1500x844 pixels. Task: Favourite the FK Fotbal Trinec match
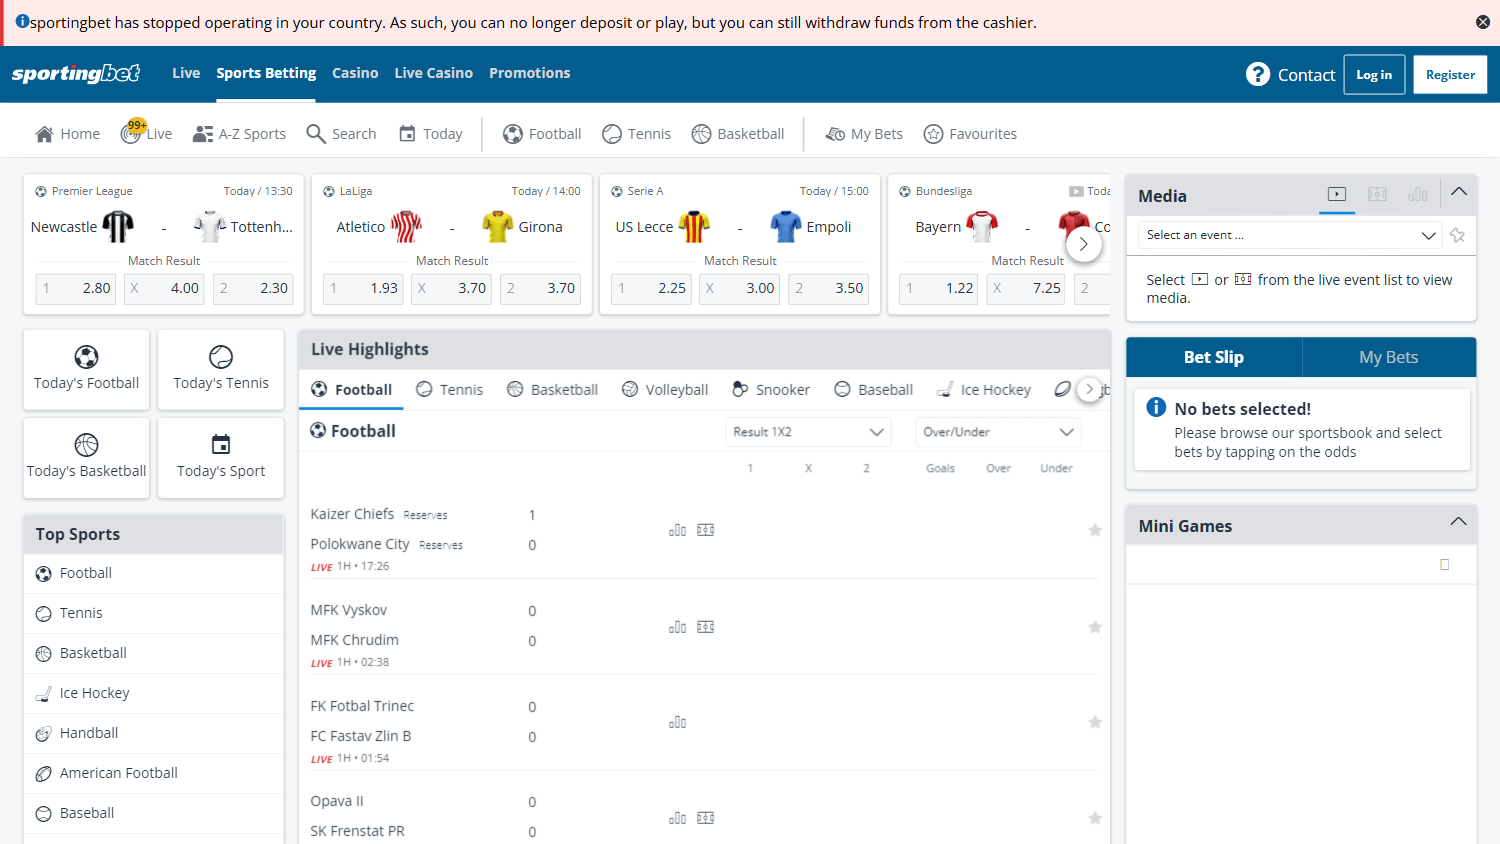pyautogui.click(x=1095, y=722)
